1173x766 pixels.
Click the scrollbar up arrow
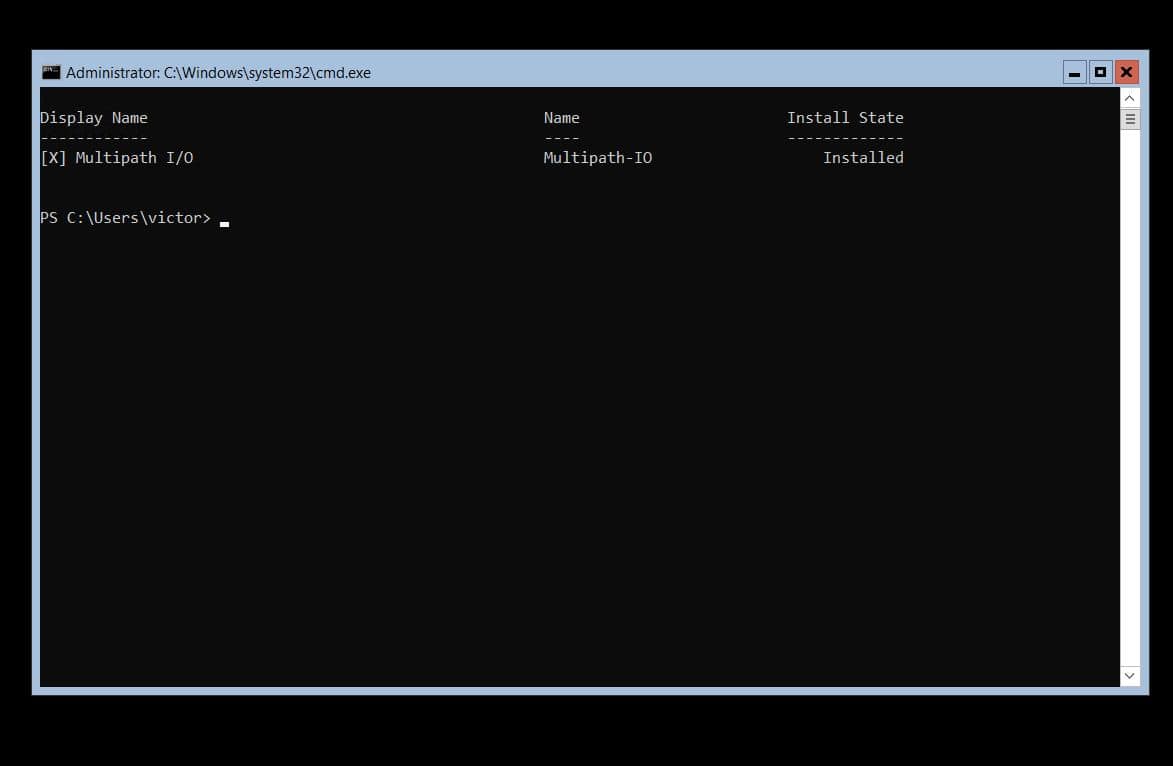(x=1129, y=97)
